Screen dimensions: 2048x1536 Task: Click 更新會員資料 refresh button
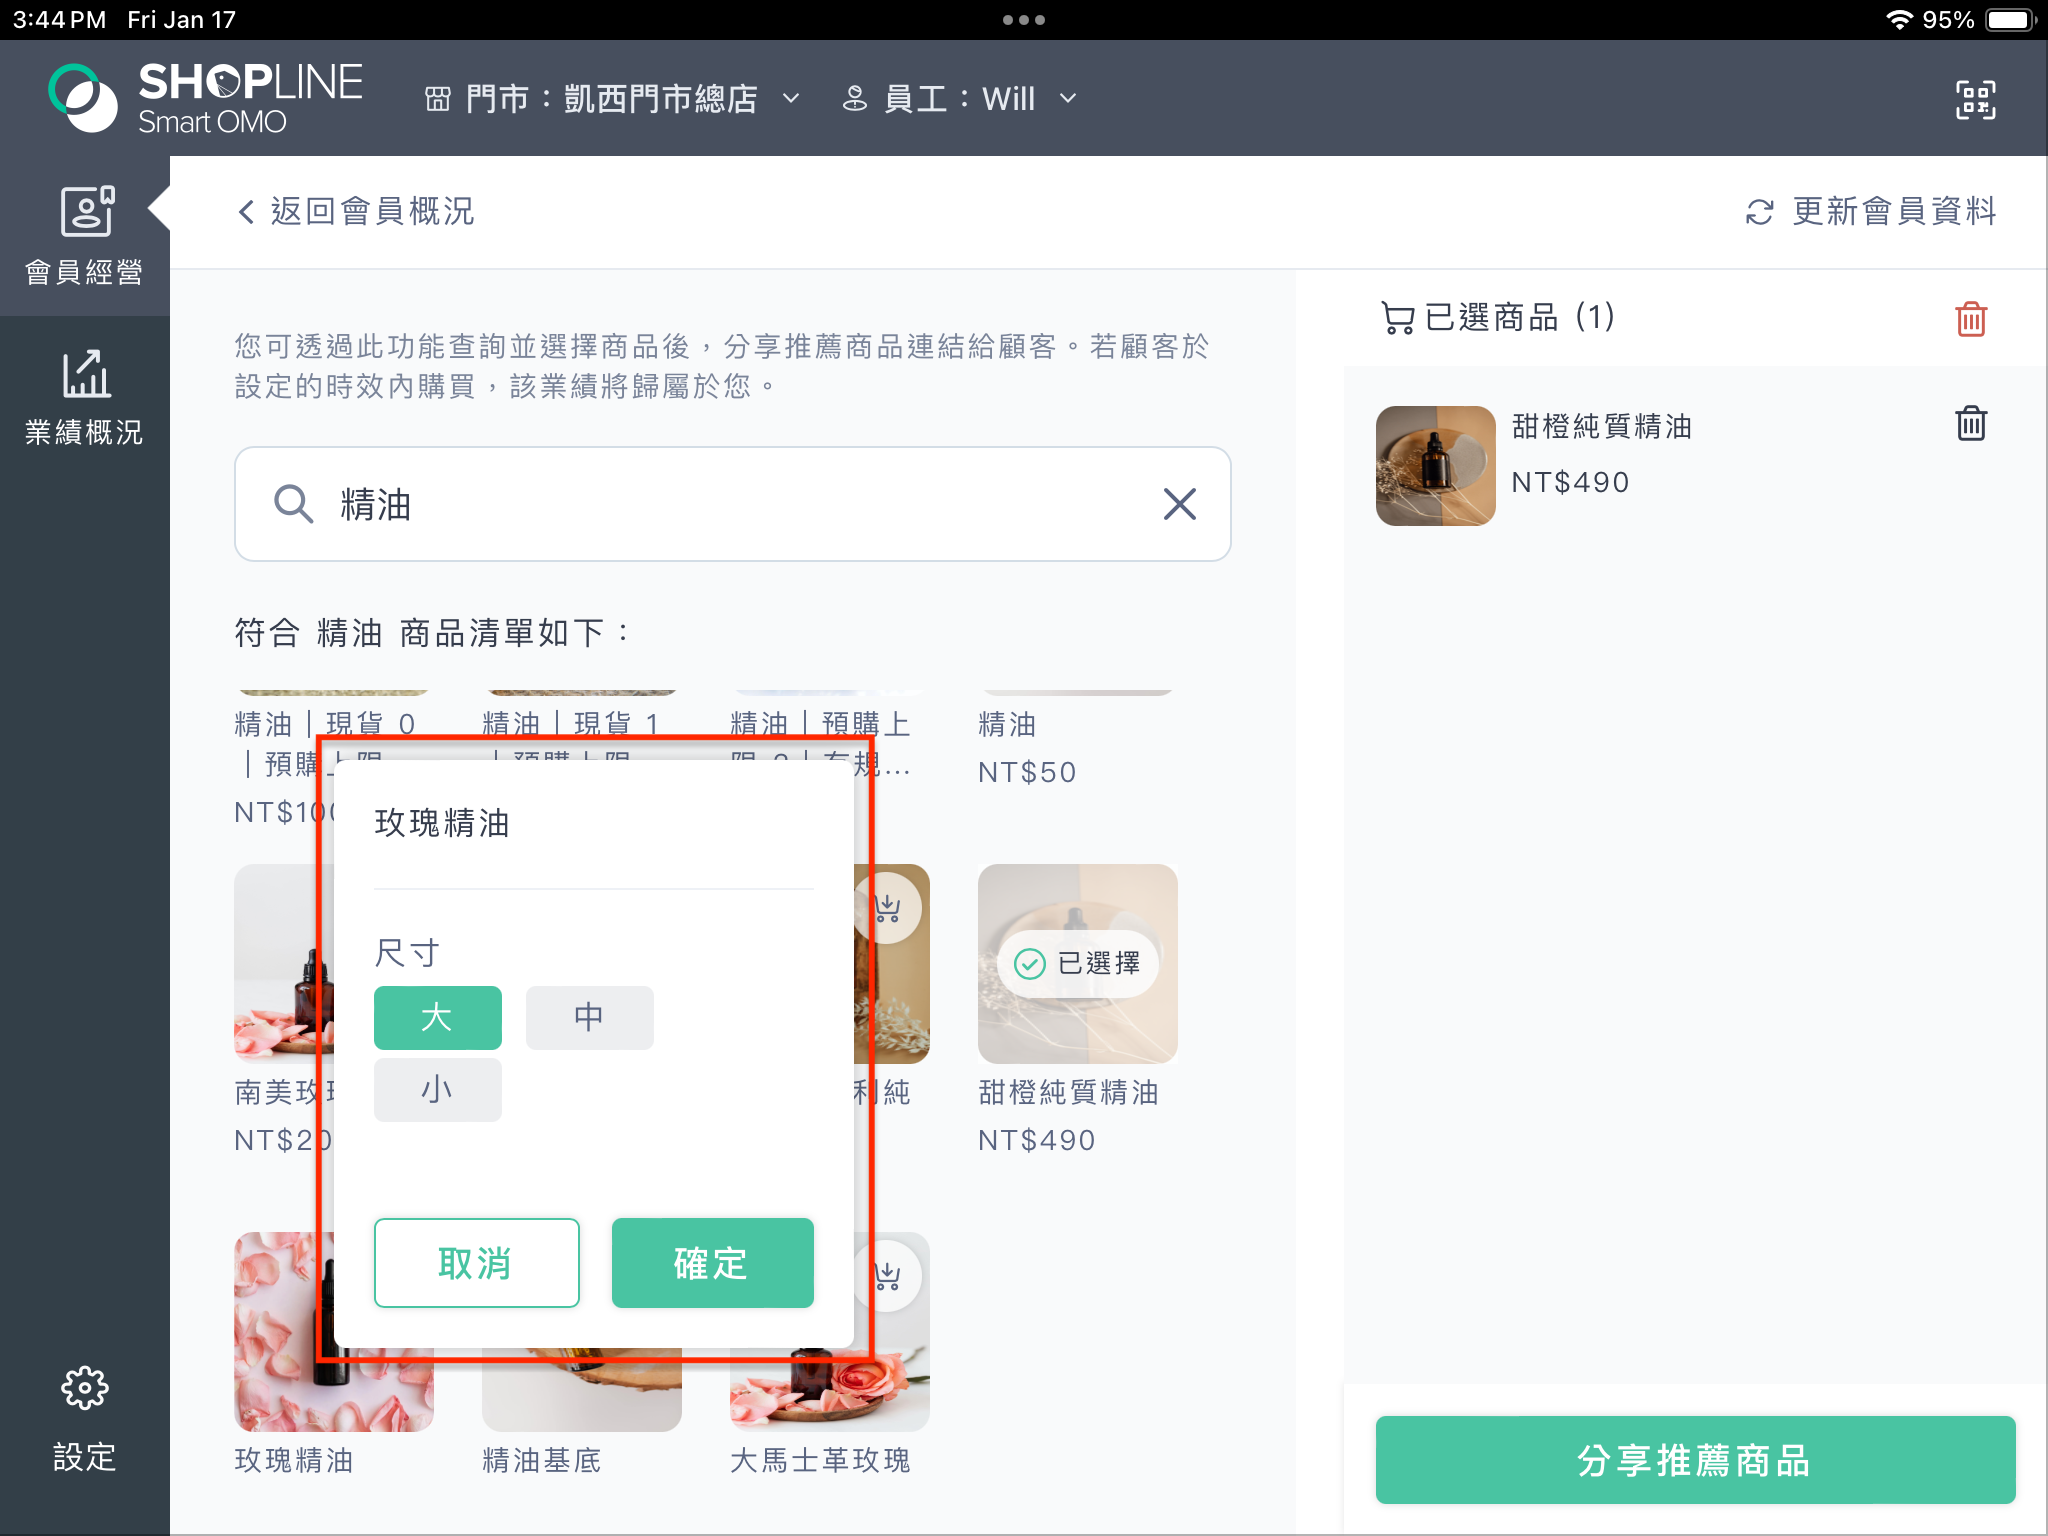tap(1870, 211)
